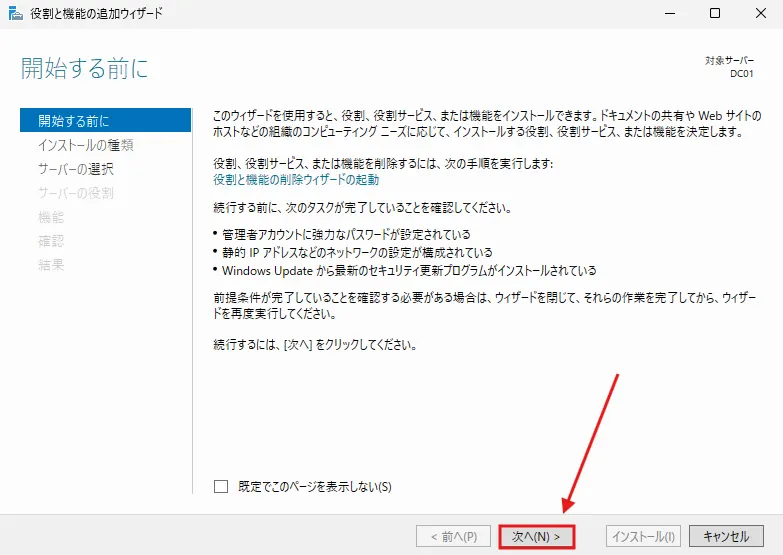The image size is (783, 555).
Task: Select 機能 step in sidebar
Action: coord(51,217)
